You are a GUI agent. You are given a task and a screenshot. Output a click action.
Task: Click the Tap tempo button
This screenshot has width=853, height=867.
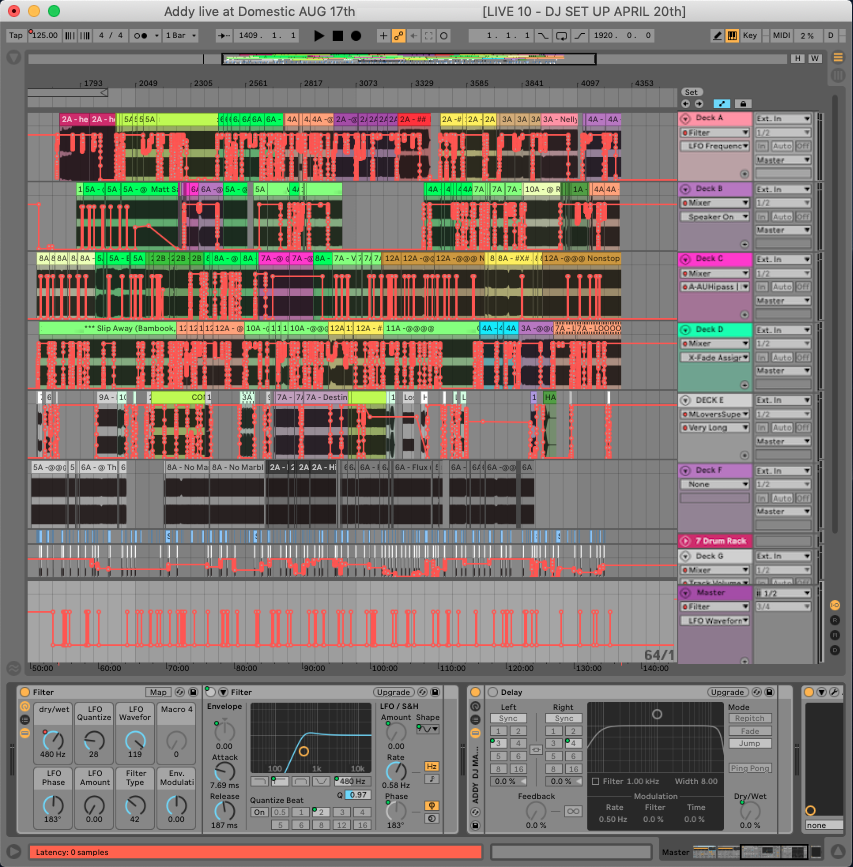[16, 35]
